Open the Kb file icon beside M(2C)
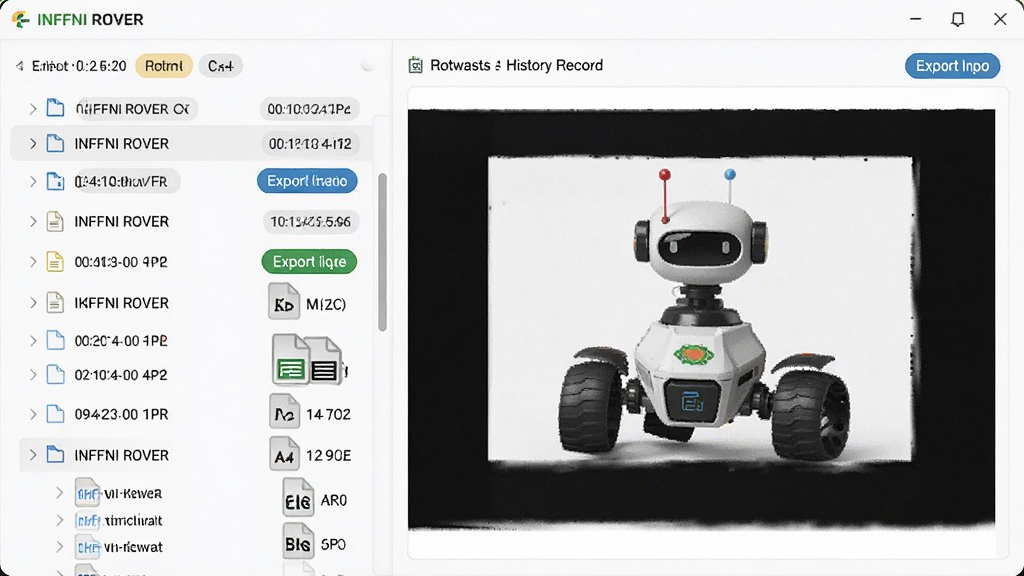 [x=284, y=301]
